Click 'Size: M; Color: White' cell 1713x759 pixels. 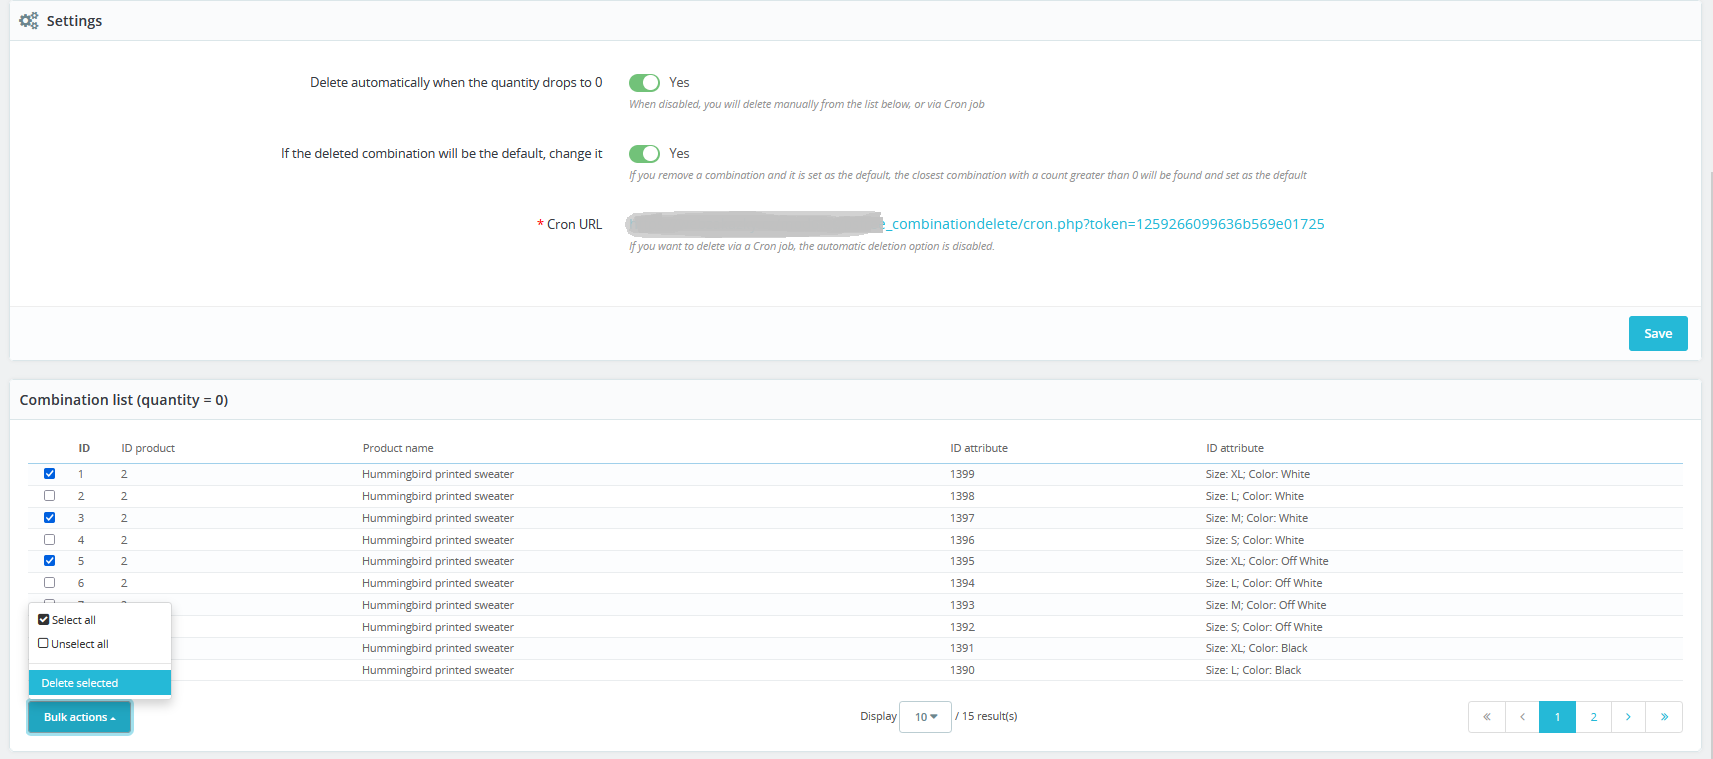(x=1256, y=518)
